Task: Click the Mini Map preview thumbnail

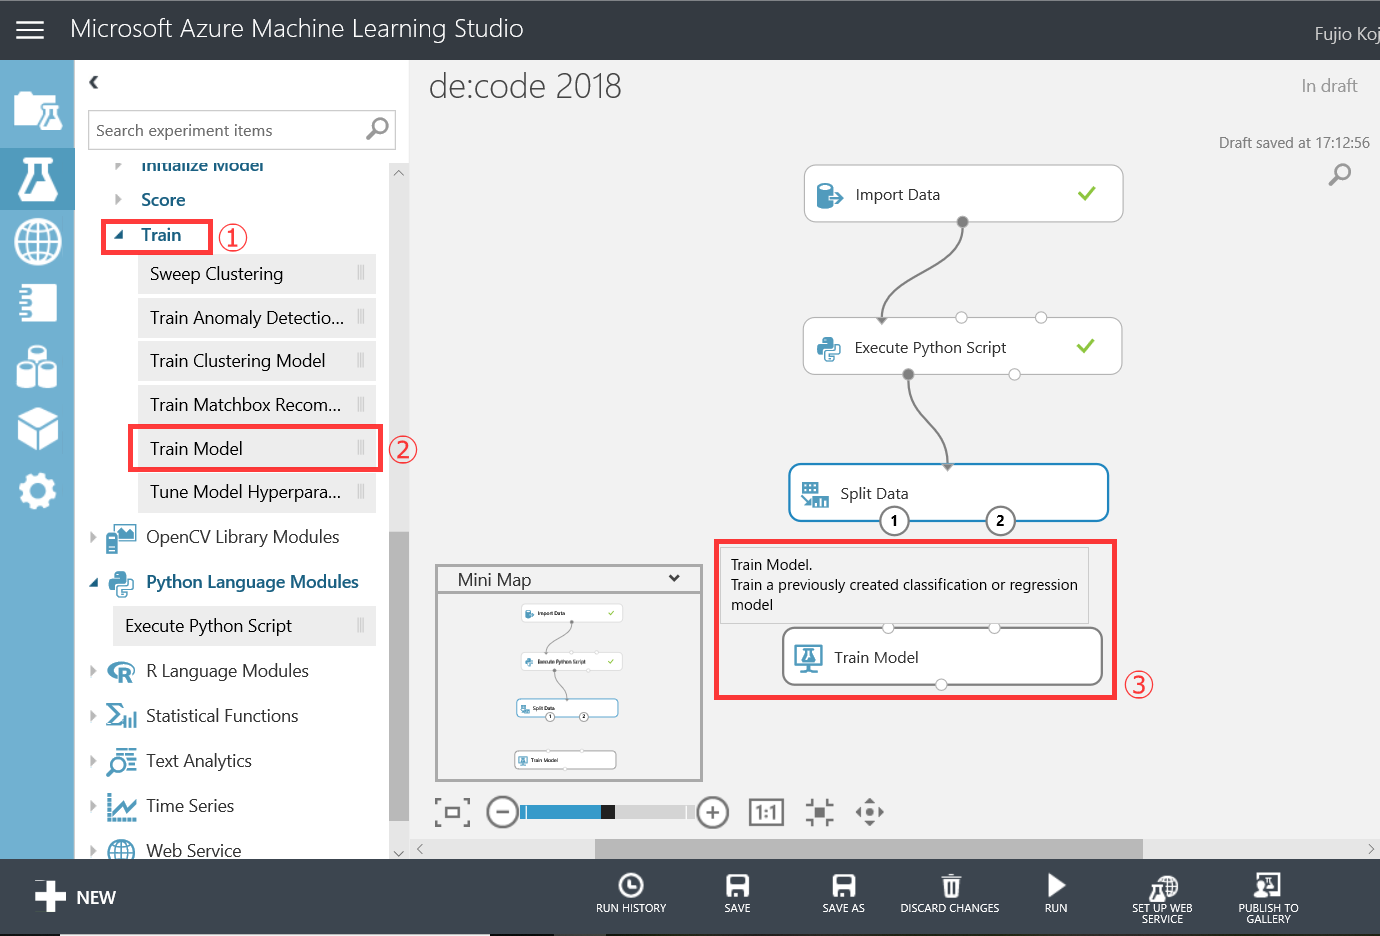Action: click(x=569, y=687)
